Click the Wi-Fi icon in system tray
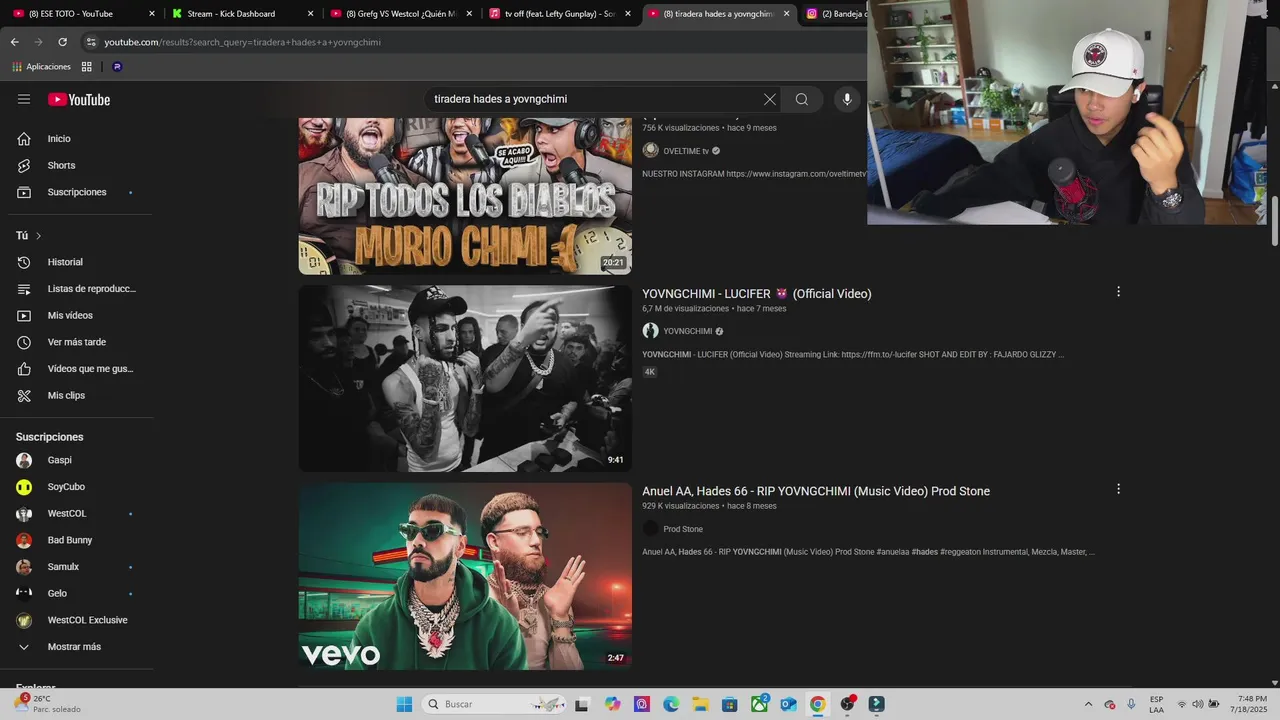 1182,704
